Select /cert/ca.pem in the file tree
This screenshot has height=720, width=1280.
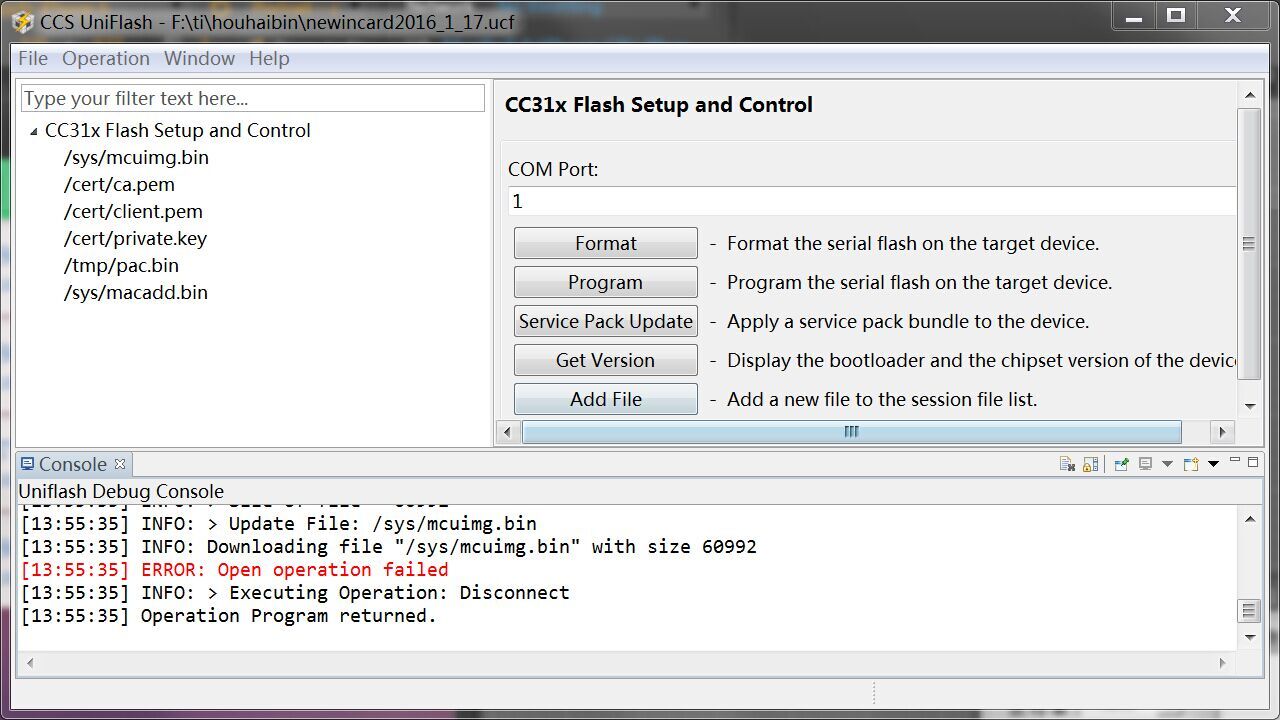[119, 184]
